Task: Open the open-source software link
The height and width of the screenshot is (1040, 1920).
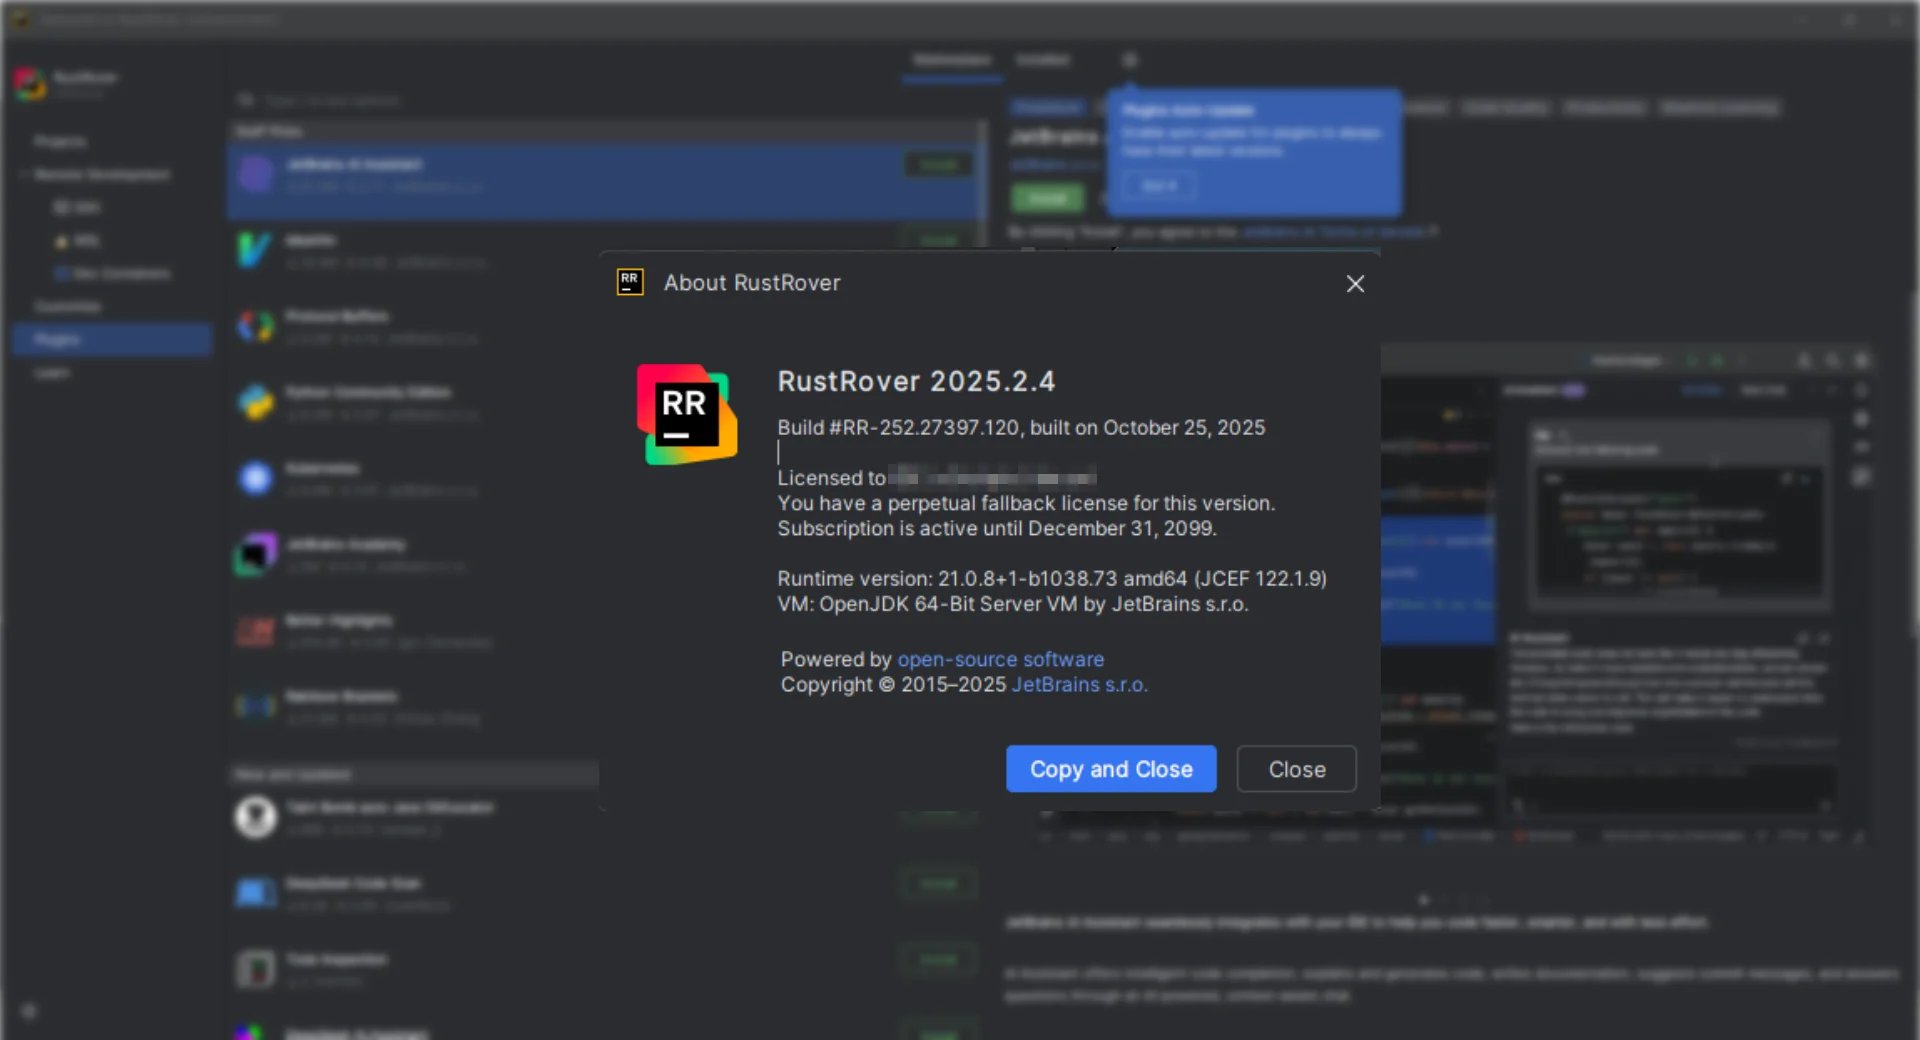Action: pyautogui.click(x=1000, y=659)
